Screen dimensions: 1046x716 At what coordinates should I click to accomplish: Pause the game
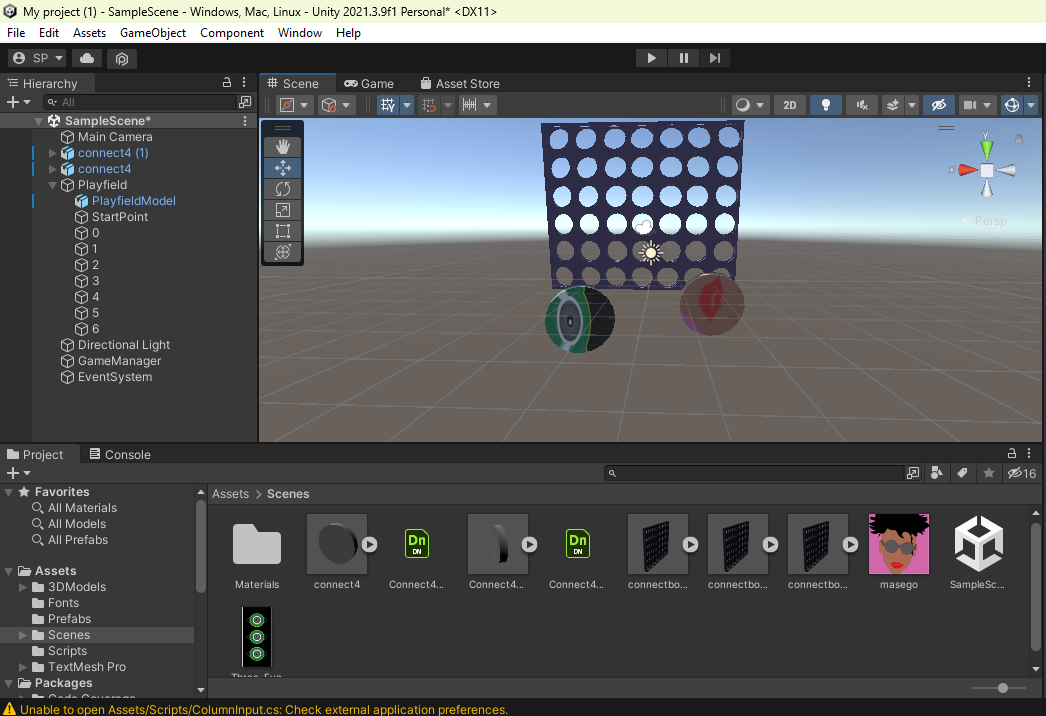[683, 58]
